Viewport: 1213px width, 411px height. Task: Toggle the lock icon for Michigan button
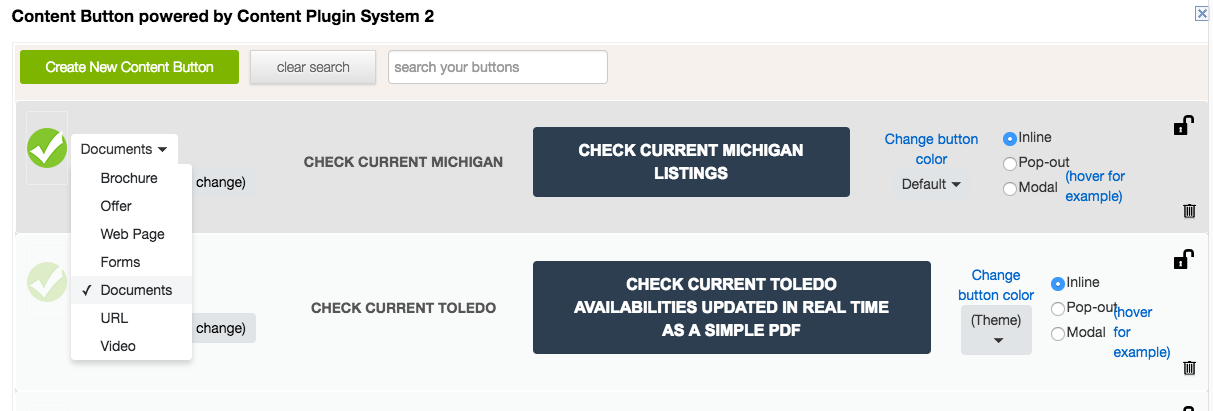[1183, 125]
